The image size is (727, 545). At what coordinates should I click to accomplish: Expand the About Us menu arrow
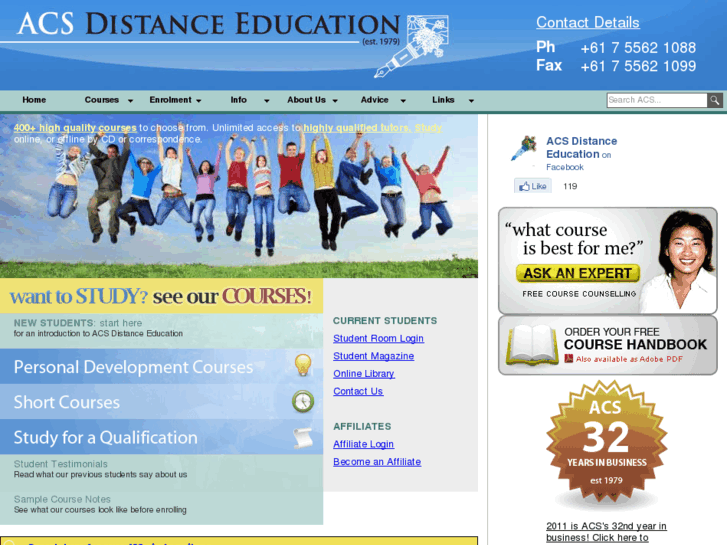(x=335, y=101)
